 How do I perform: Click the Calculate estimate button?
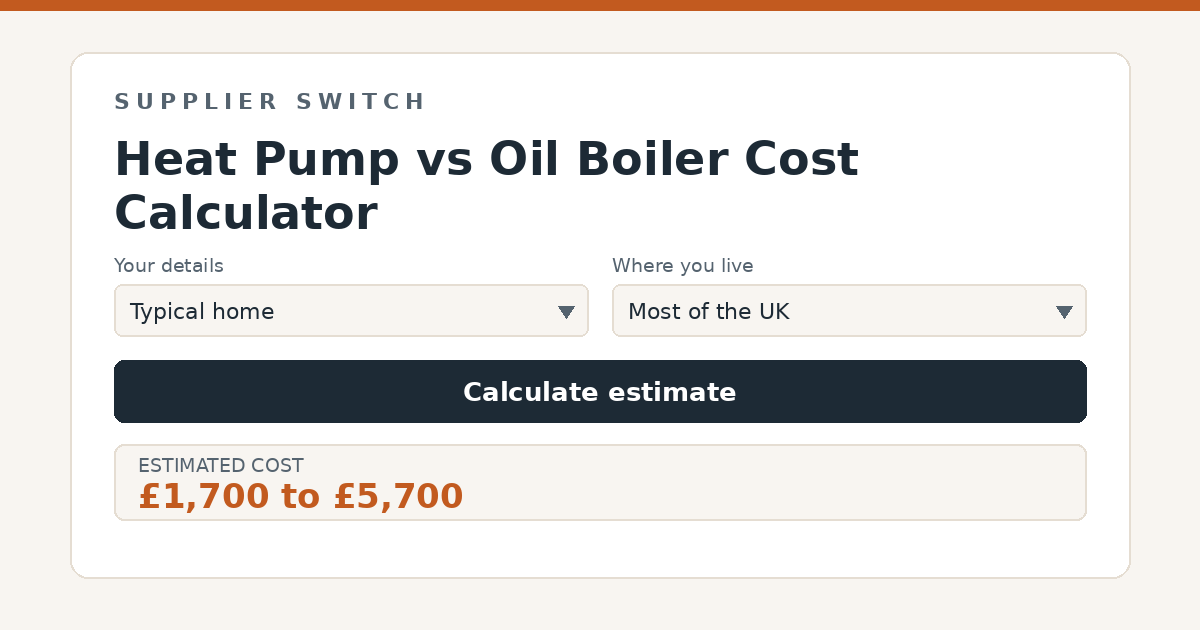tap(600, 392)
